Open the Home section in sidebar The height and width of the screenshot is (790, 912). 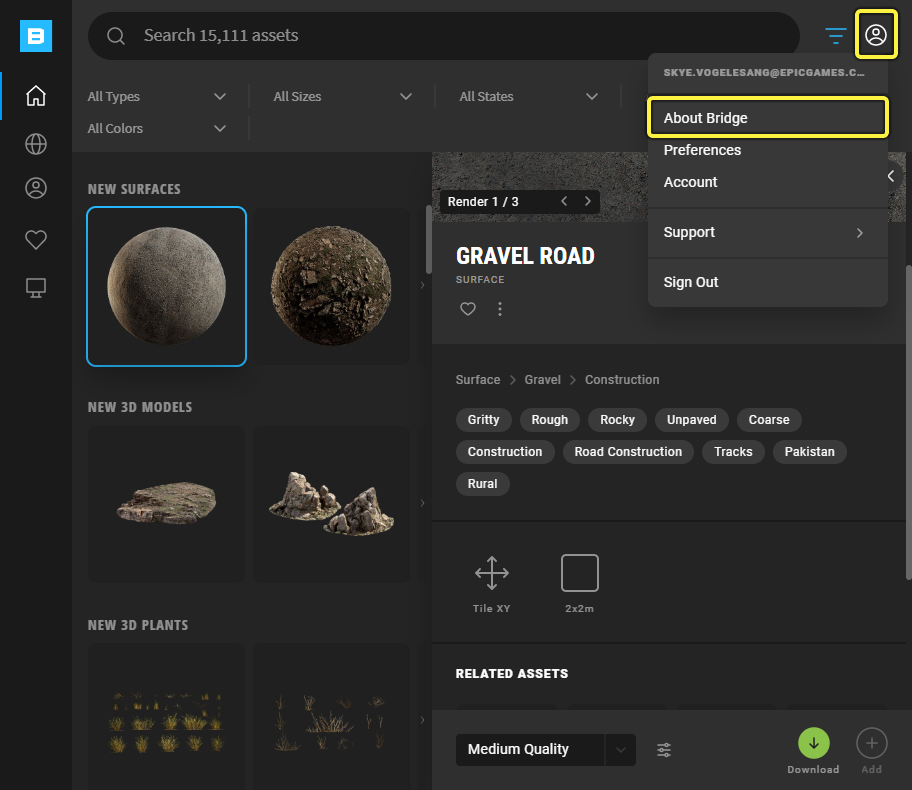pos(36,96)
